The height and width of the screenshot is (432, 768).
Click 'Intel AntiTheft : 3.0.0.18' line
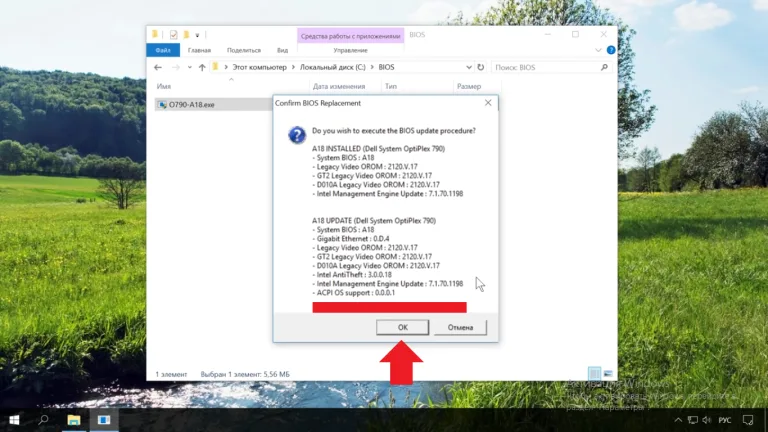point(352,275)
